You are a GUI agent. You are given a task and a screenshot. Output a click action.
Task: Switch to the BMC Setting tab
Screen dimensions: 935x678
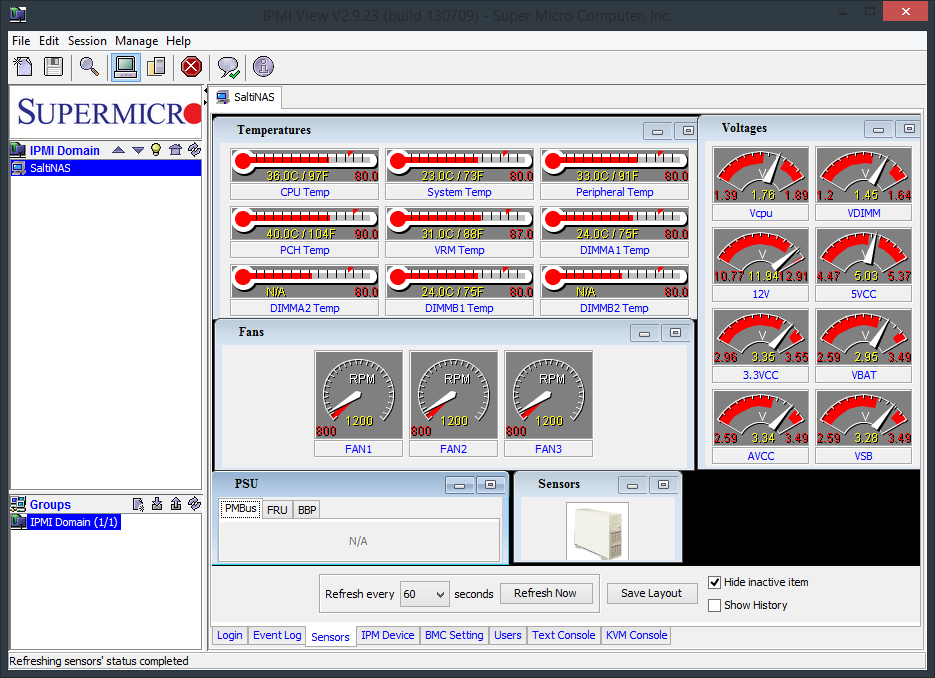454,635
